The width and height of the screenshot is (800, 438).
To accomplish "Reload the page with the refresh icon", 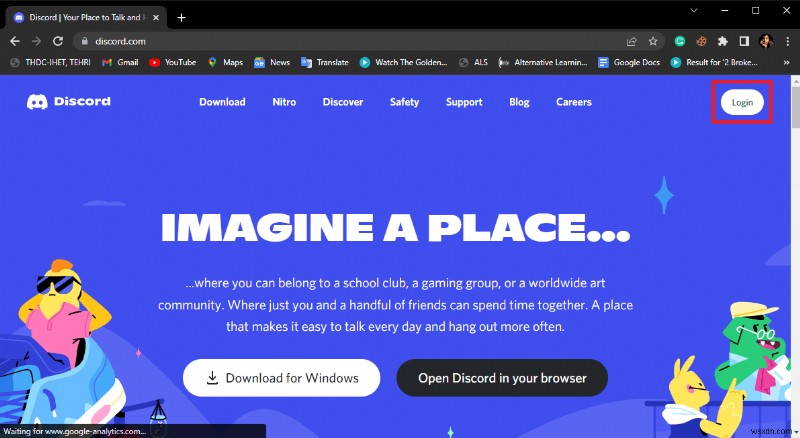I will click(x=58, y=41).
